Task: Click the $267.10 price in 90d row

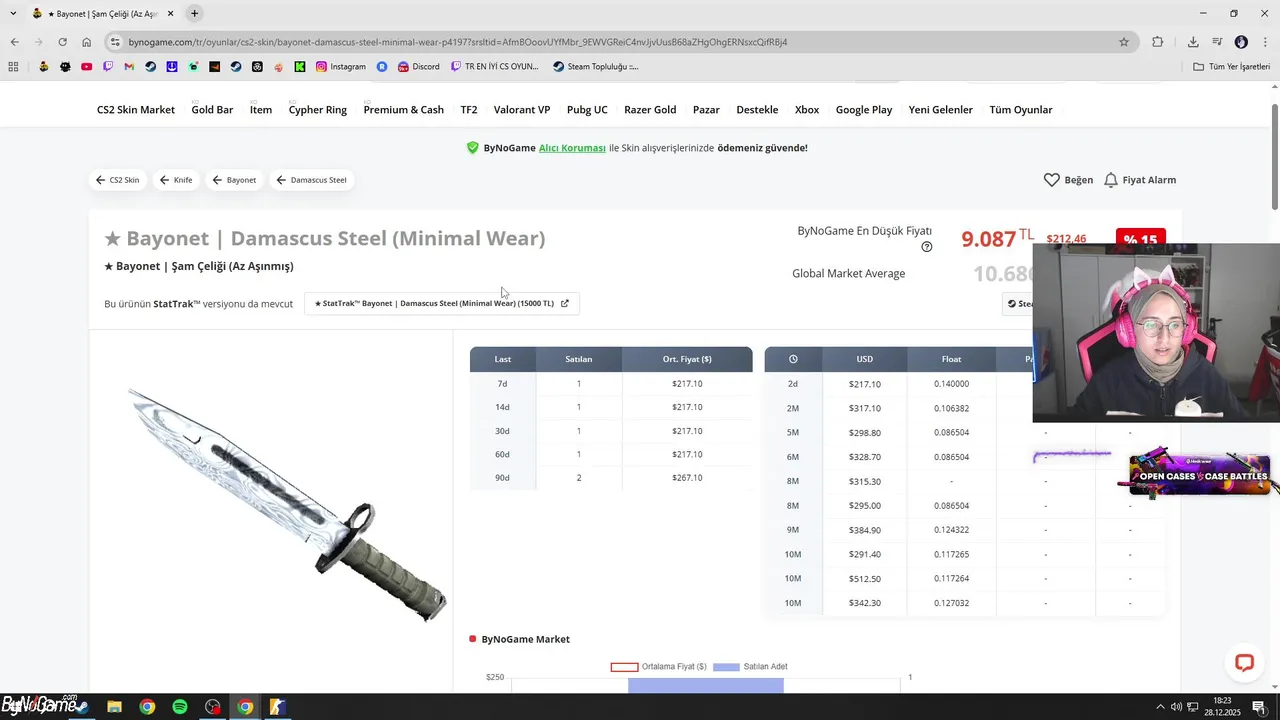Action: (687, 478)
